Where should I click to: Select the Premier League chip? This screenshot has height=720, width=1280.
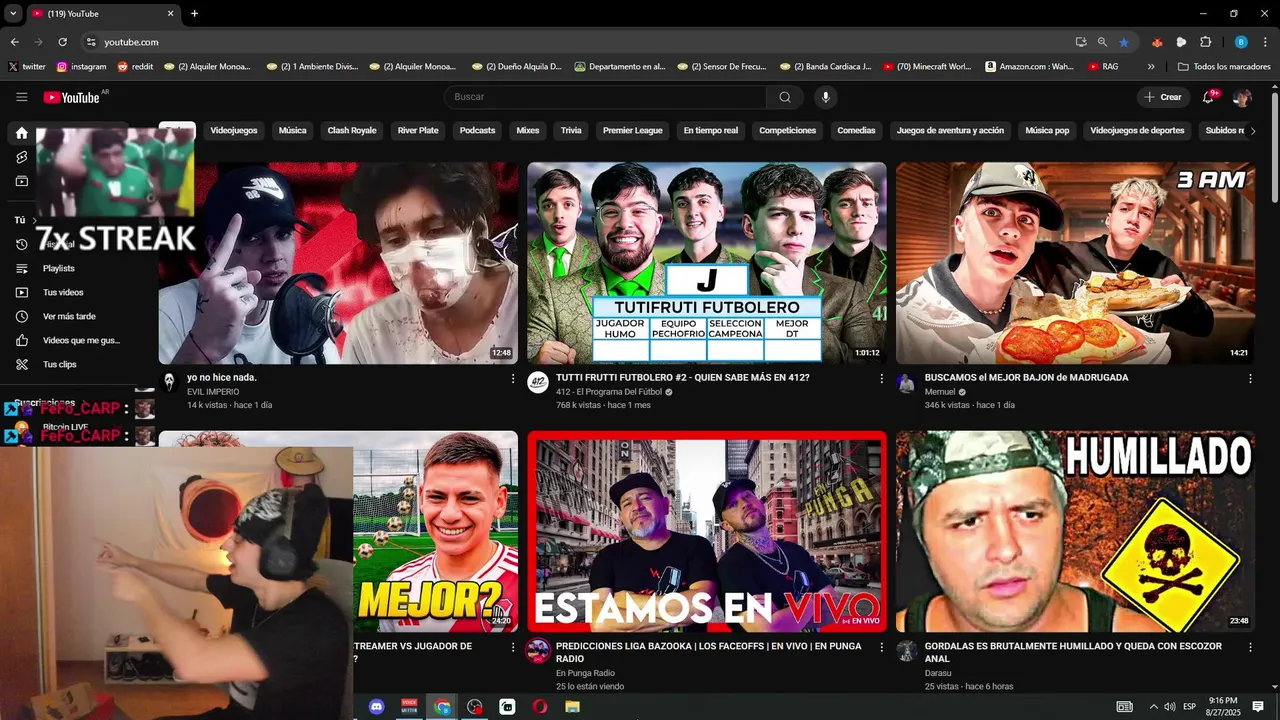tap(632, 130)
